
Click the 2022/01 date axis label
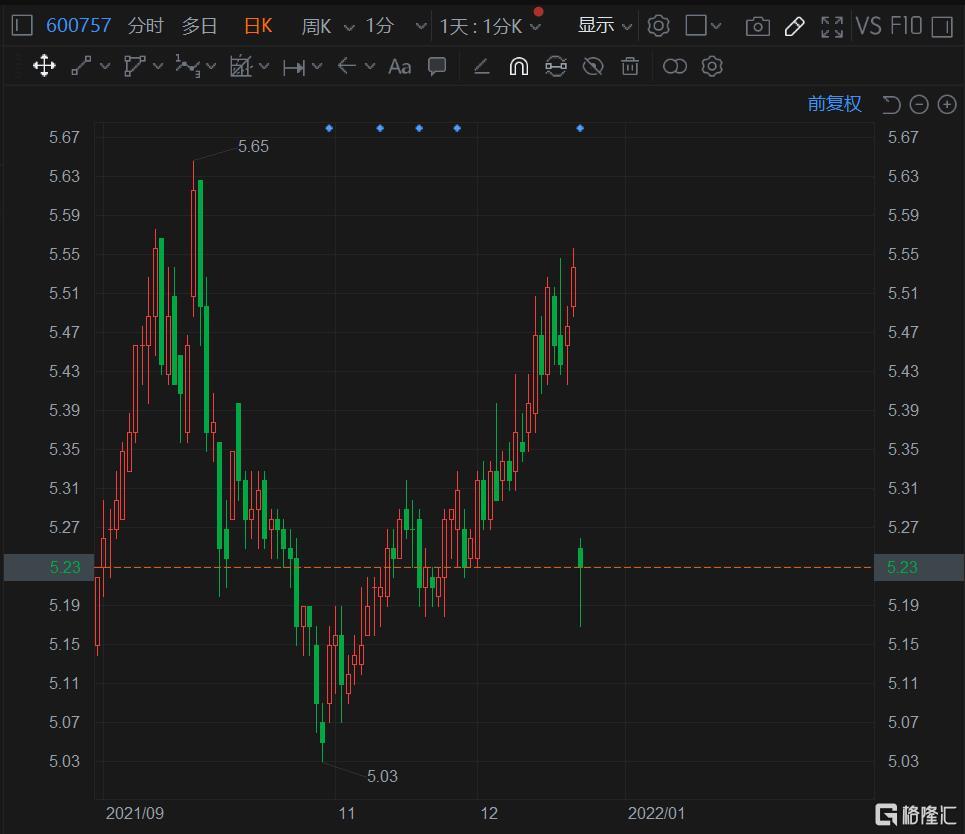(656, 813)
